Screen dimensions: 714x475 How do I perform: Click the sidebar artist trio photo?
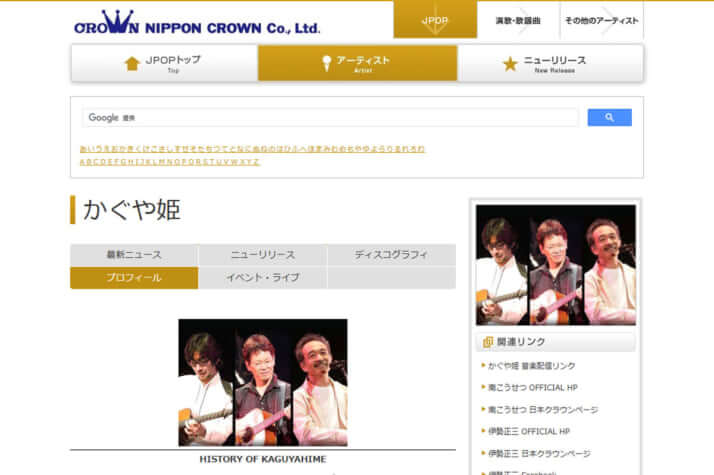tap(555, 264)
